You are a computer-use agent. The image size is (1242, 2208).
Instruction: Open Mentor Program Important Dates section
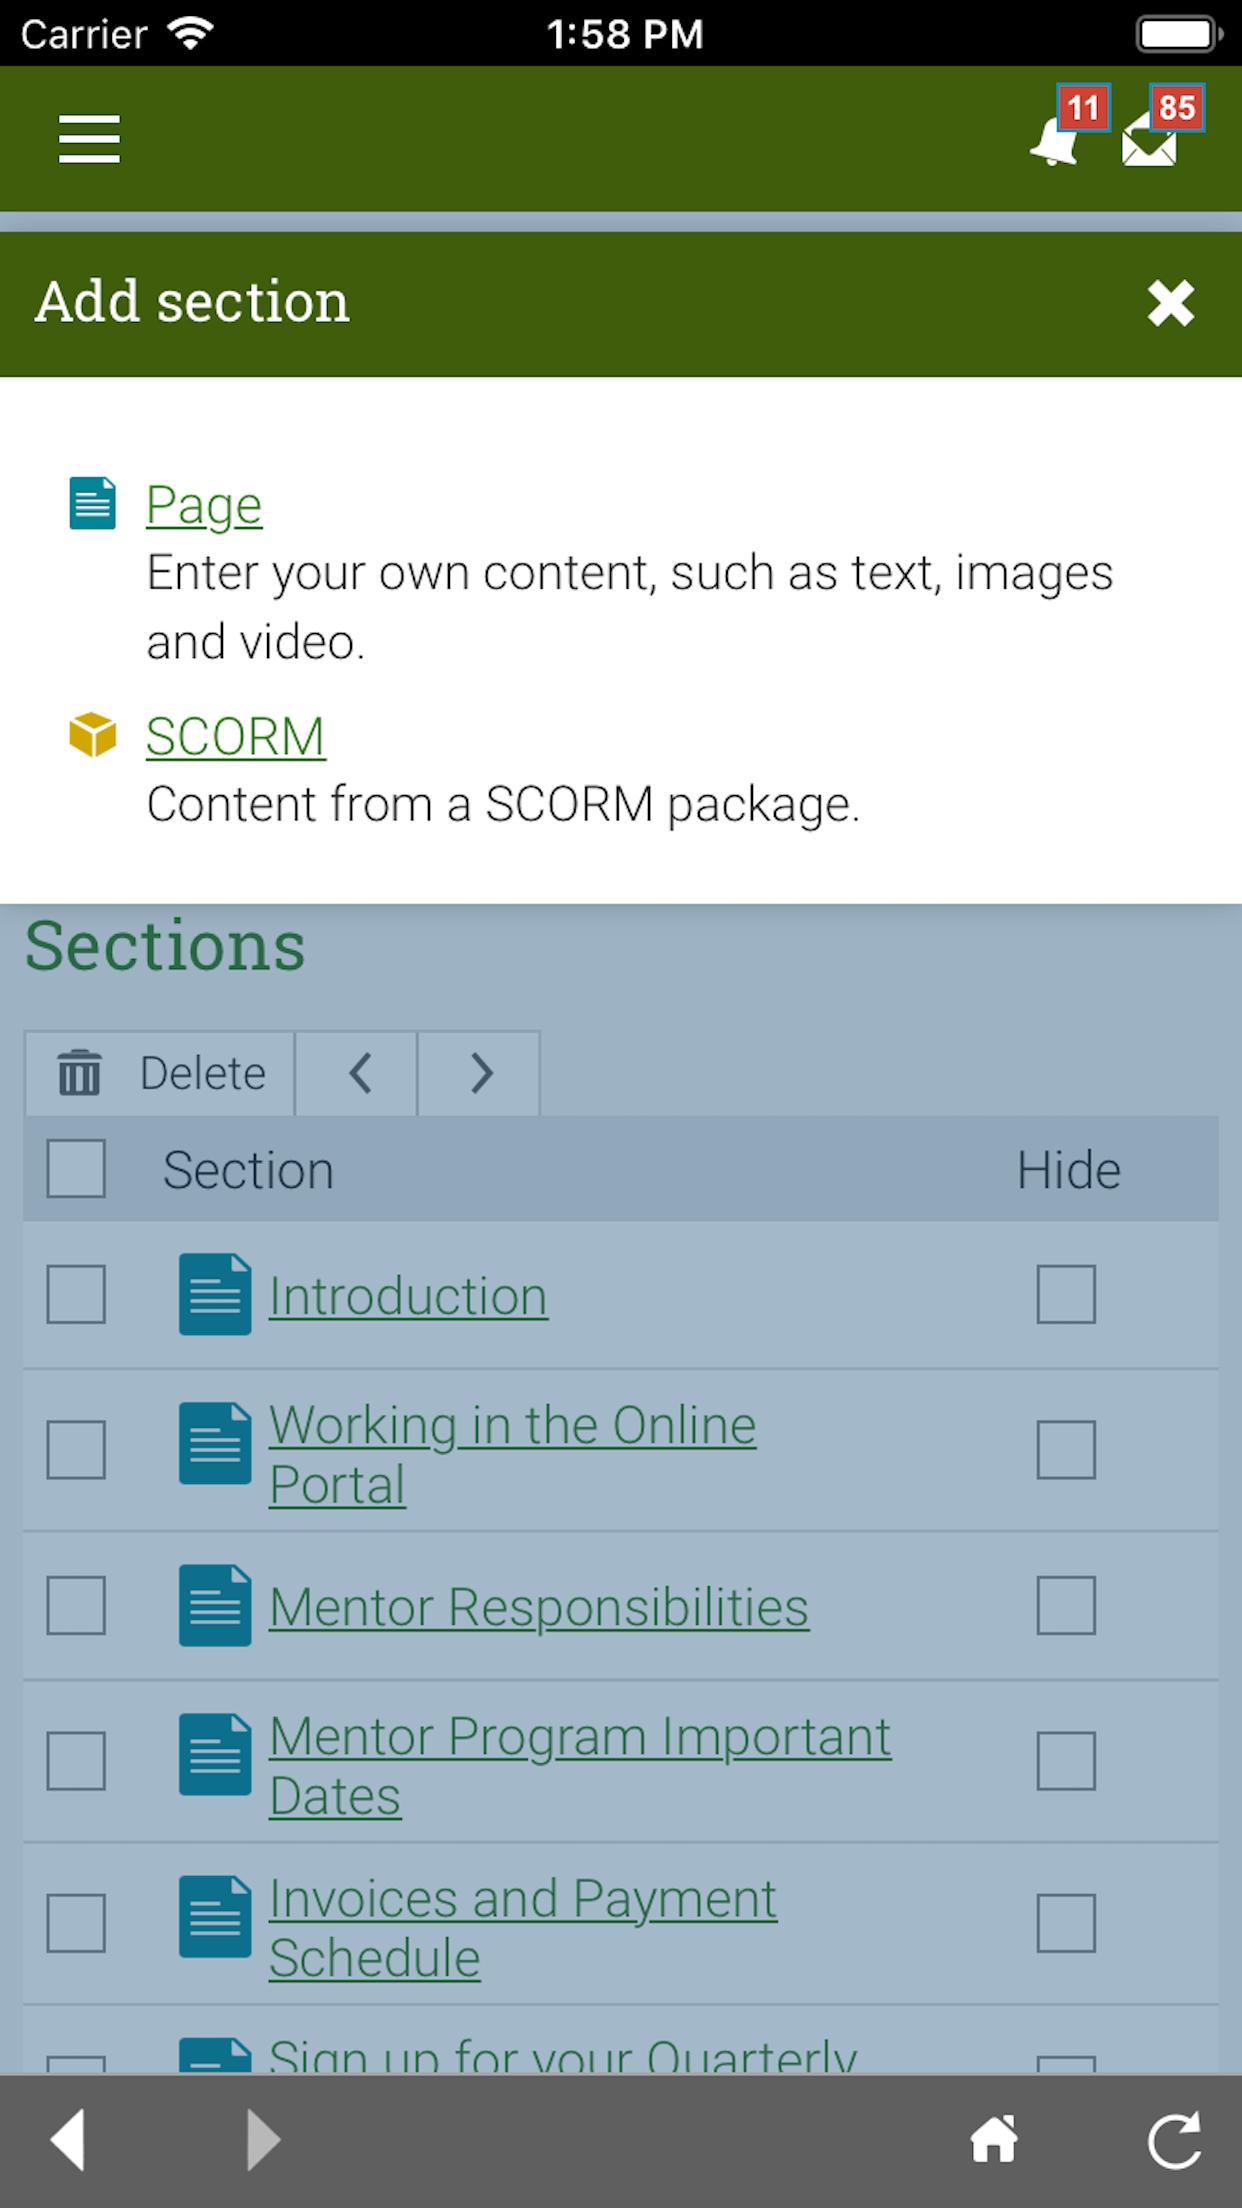(580, 1766)
